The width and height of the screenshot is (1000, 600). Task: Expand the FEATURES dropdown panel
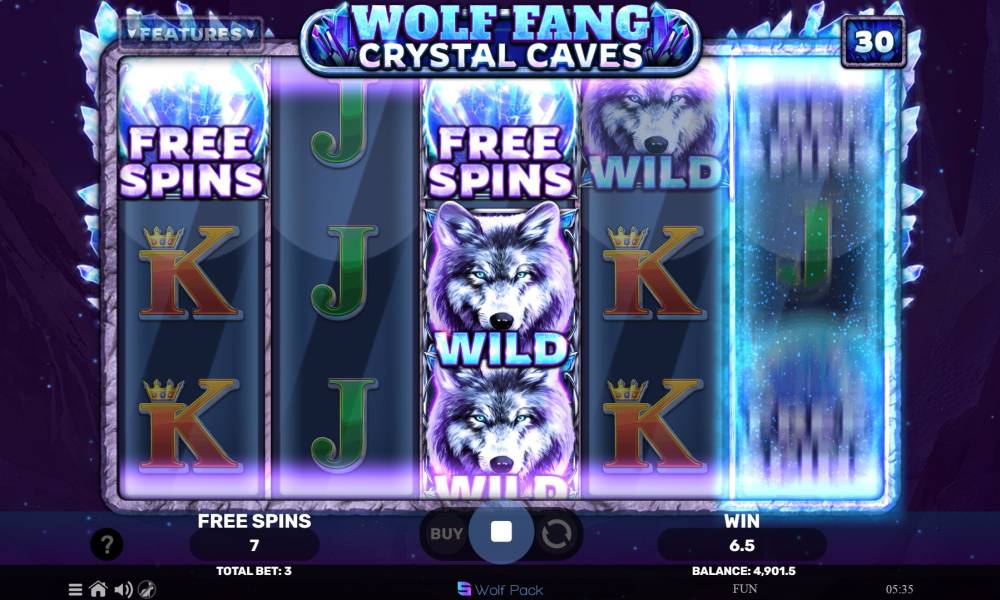[191, 34]
